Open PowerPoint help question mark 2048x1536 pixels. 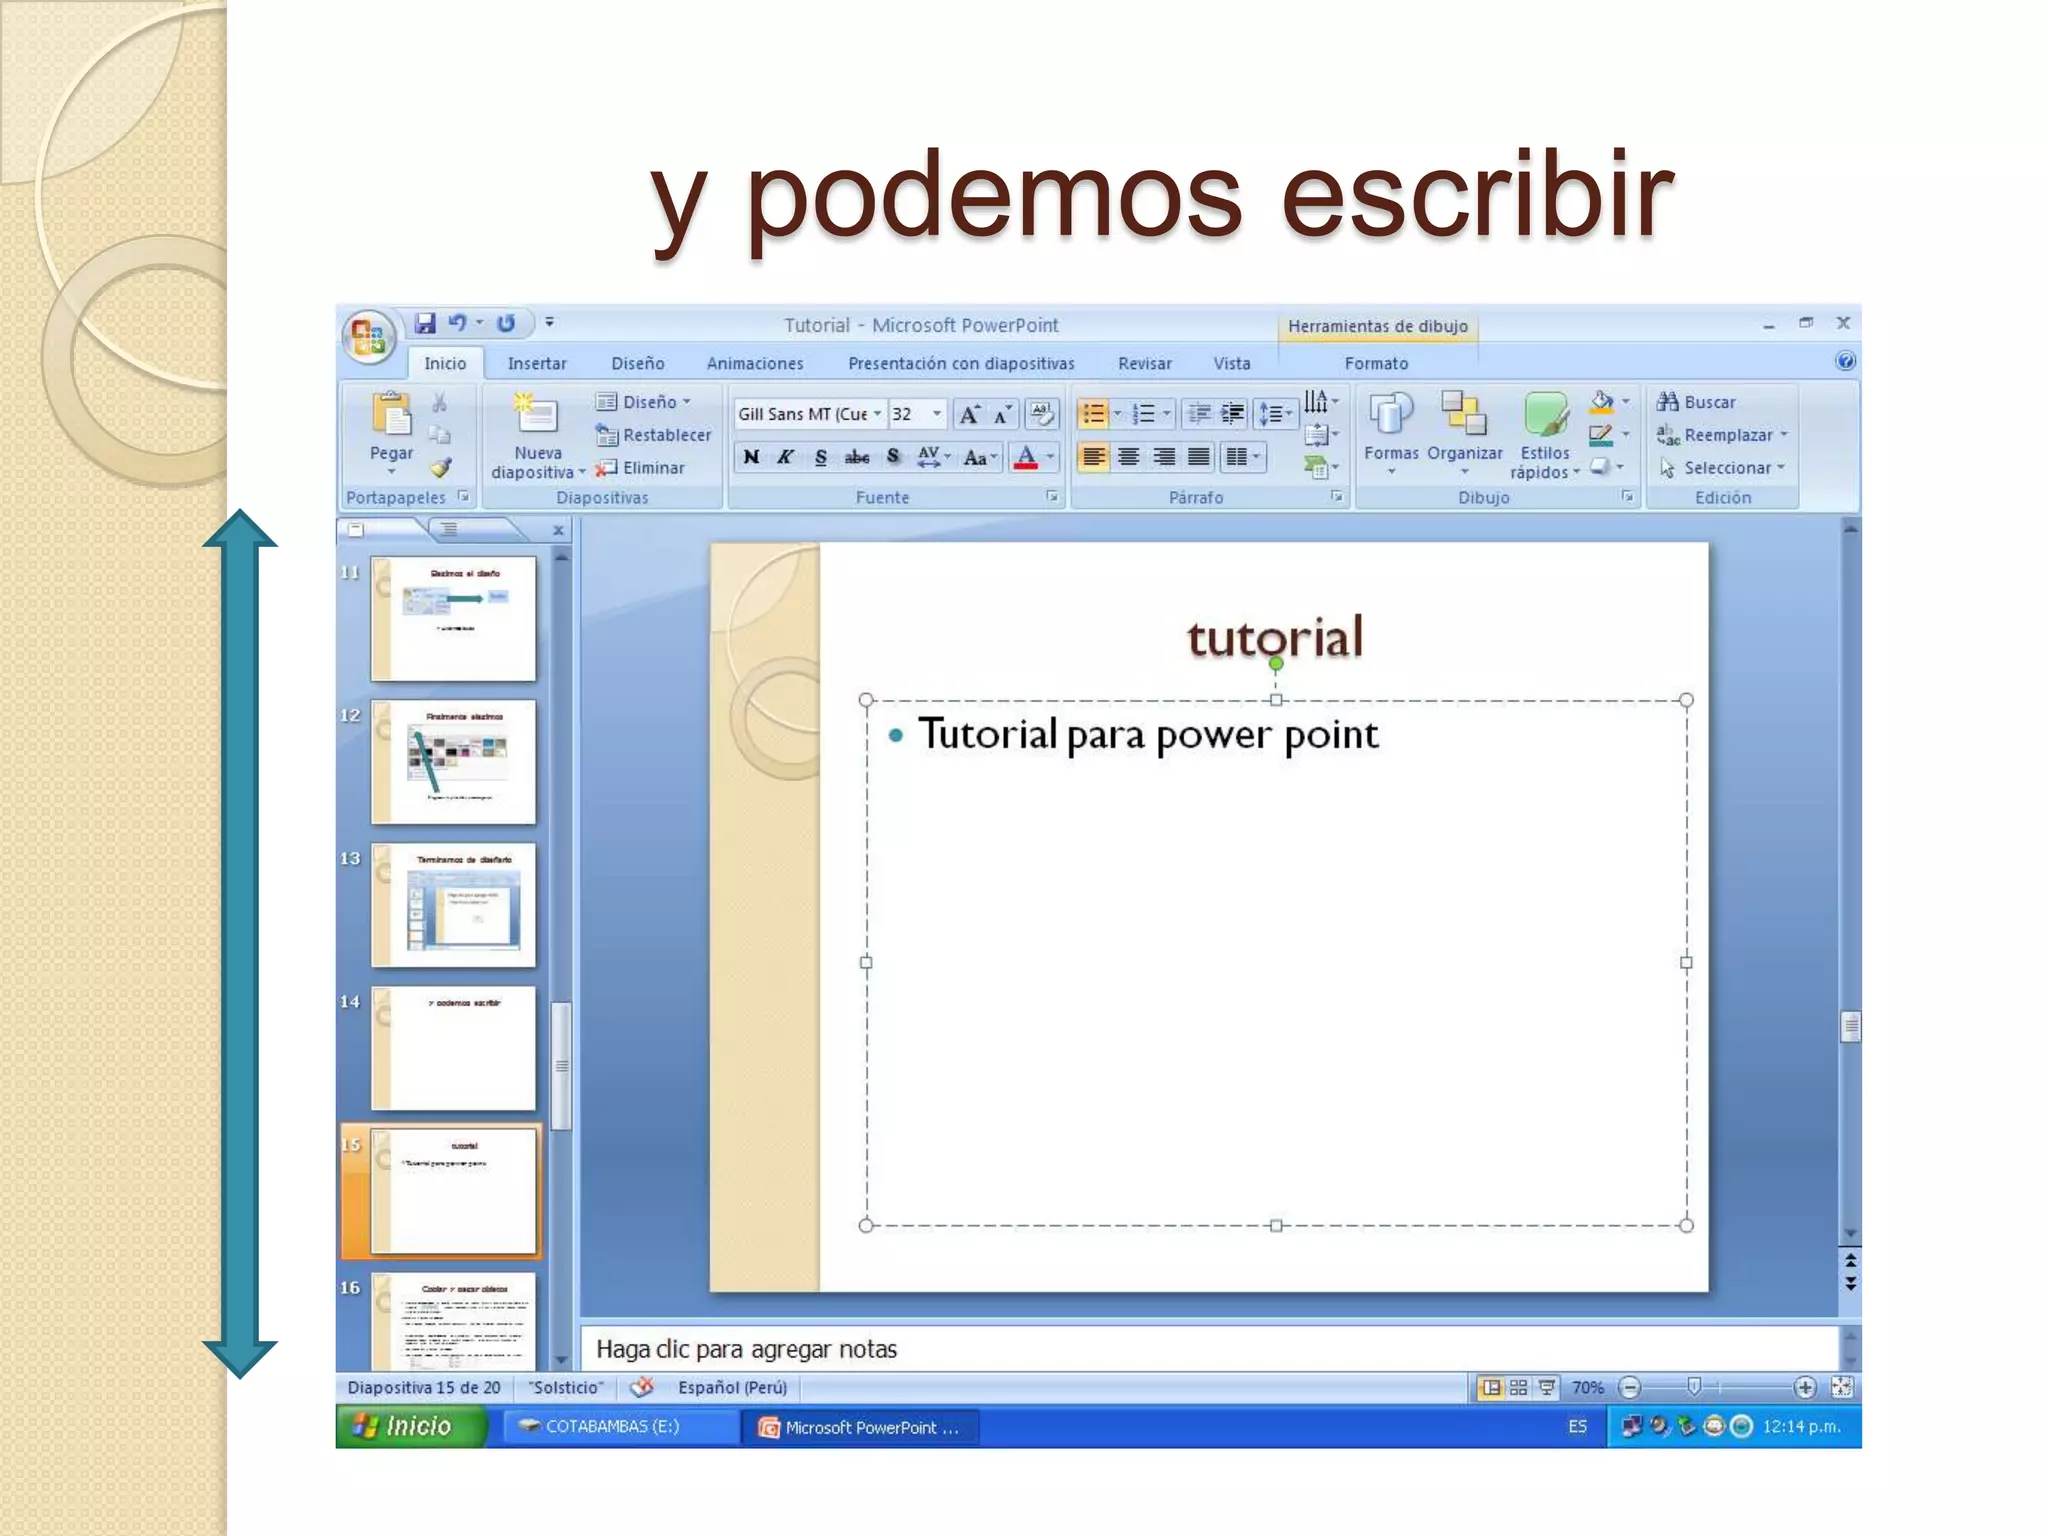coord(1845,362)
